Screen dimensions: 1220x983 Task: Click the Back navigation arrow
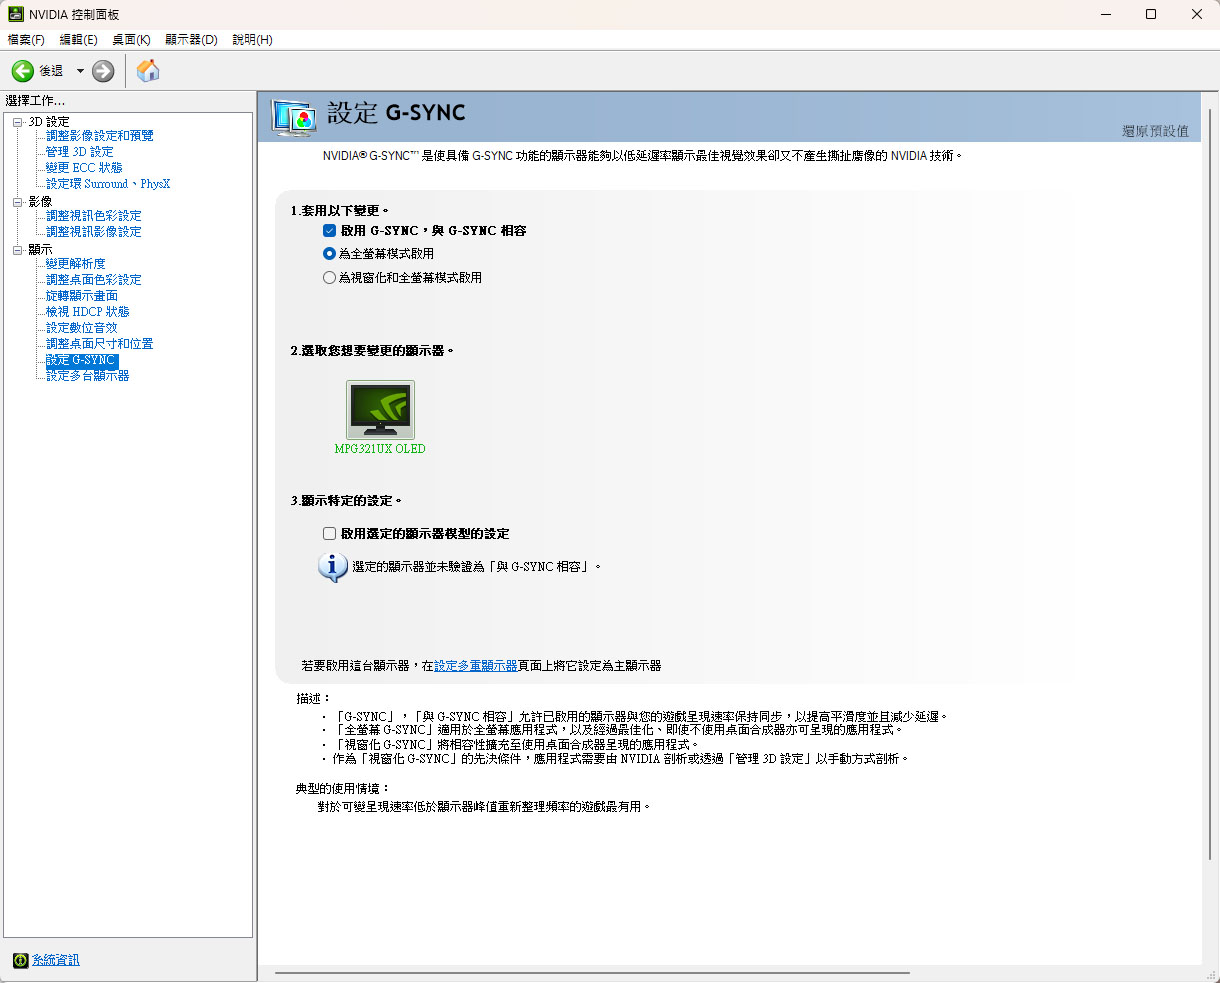[x=21, y=70]
